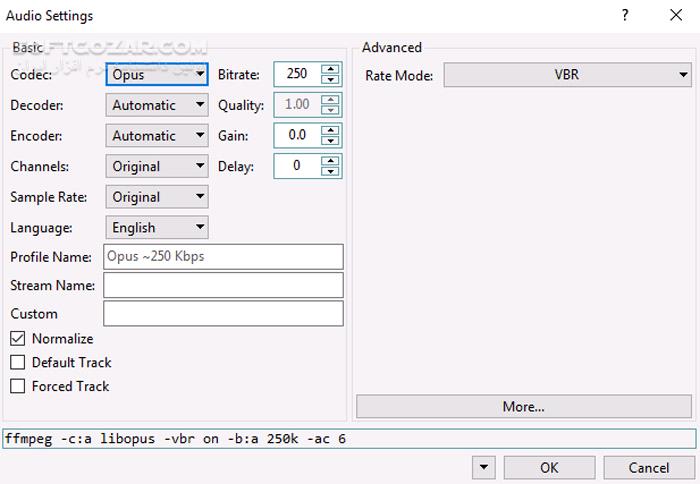700x484 pixels.
Task: Open the small dropdown arrow beside OK
Action: (484, 467)
